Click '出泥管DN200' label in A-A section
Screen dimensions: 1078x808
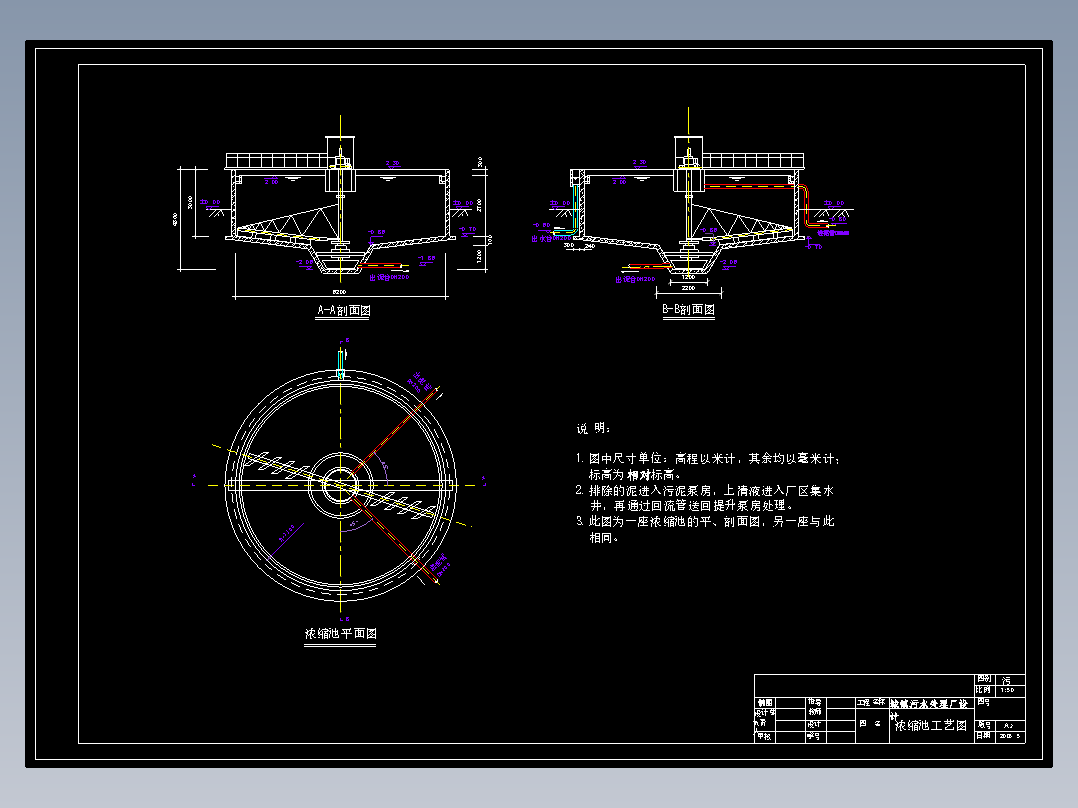click(389, 278)
